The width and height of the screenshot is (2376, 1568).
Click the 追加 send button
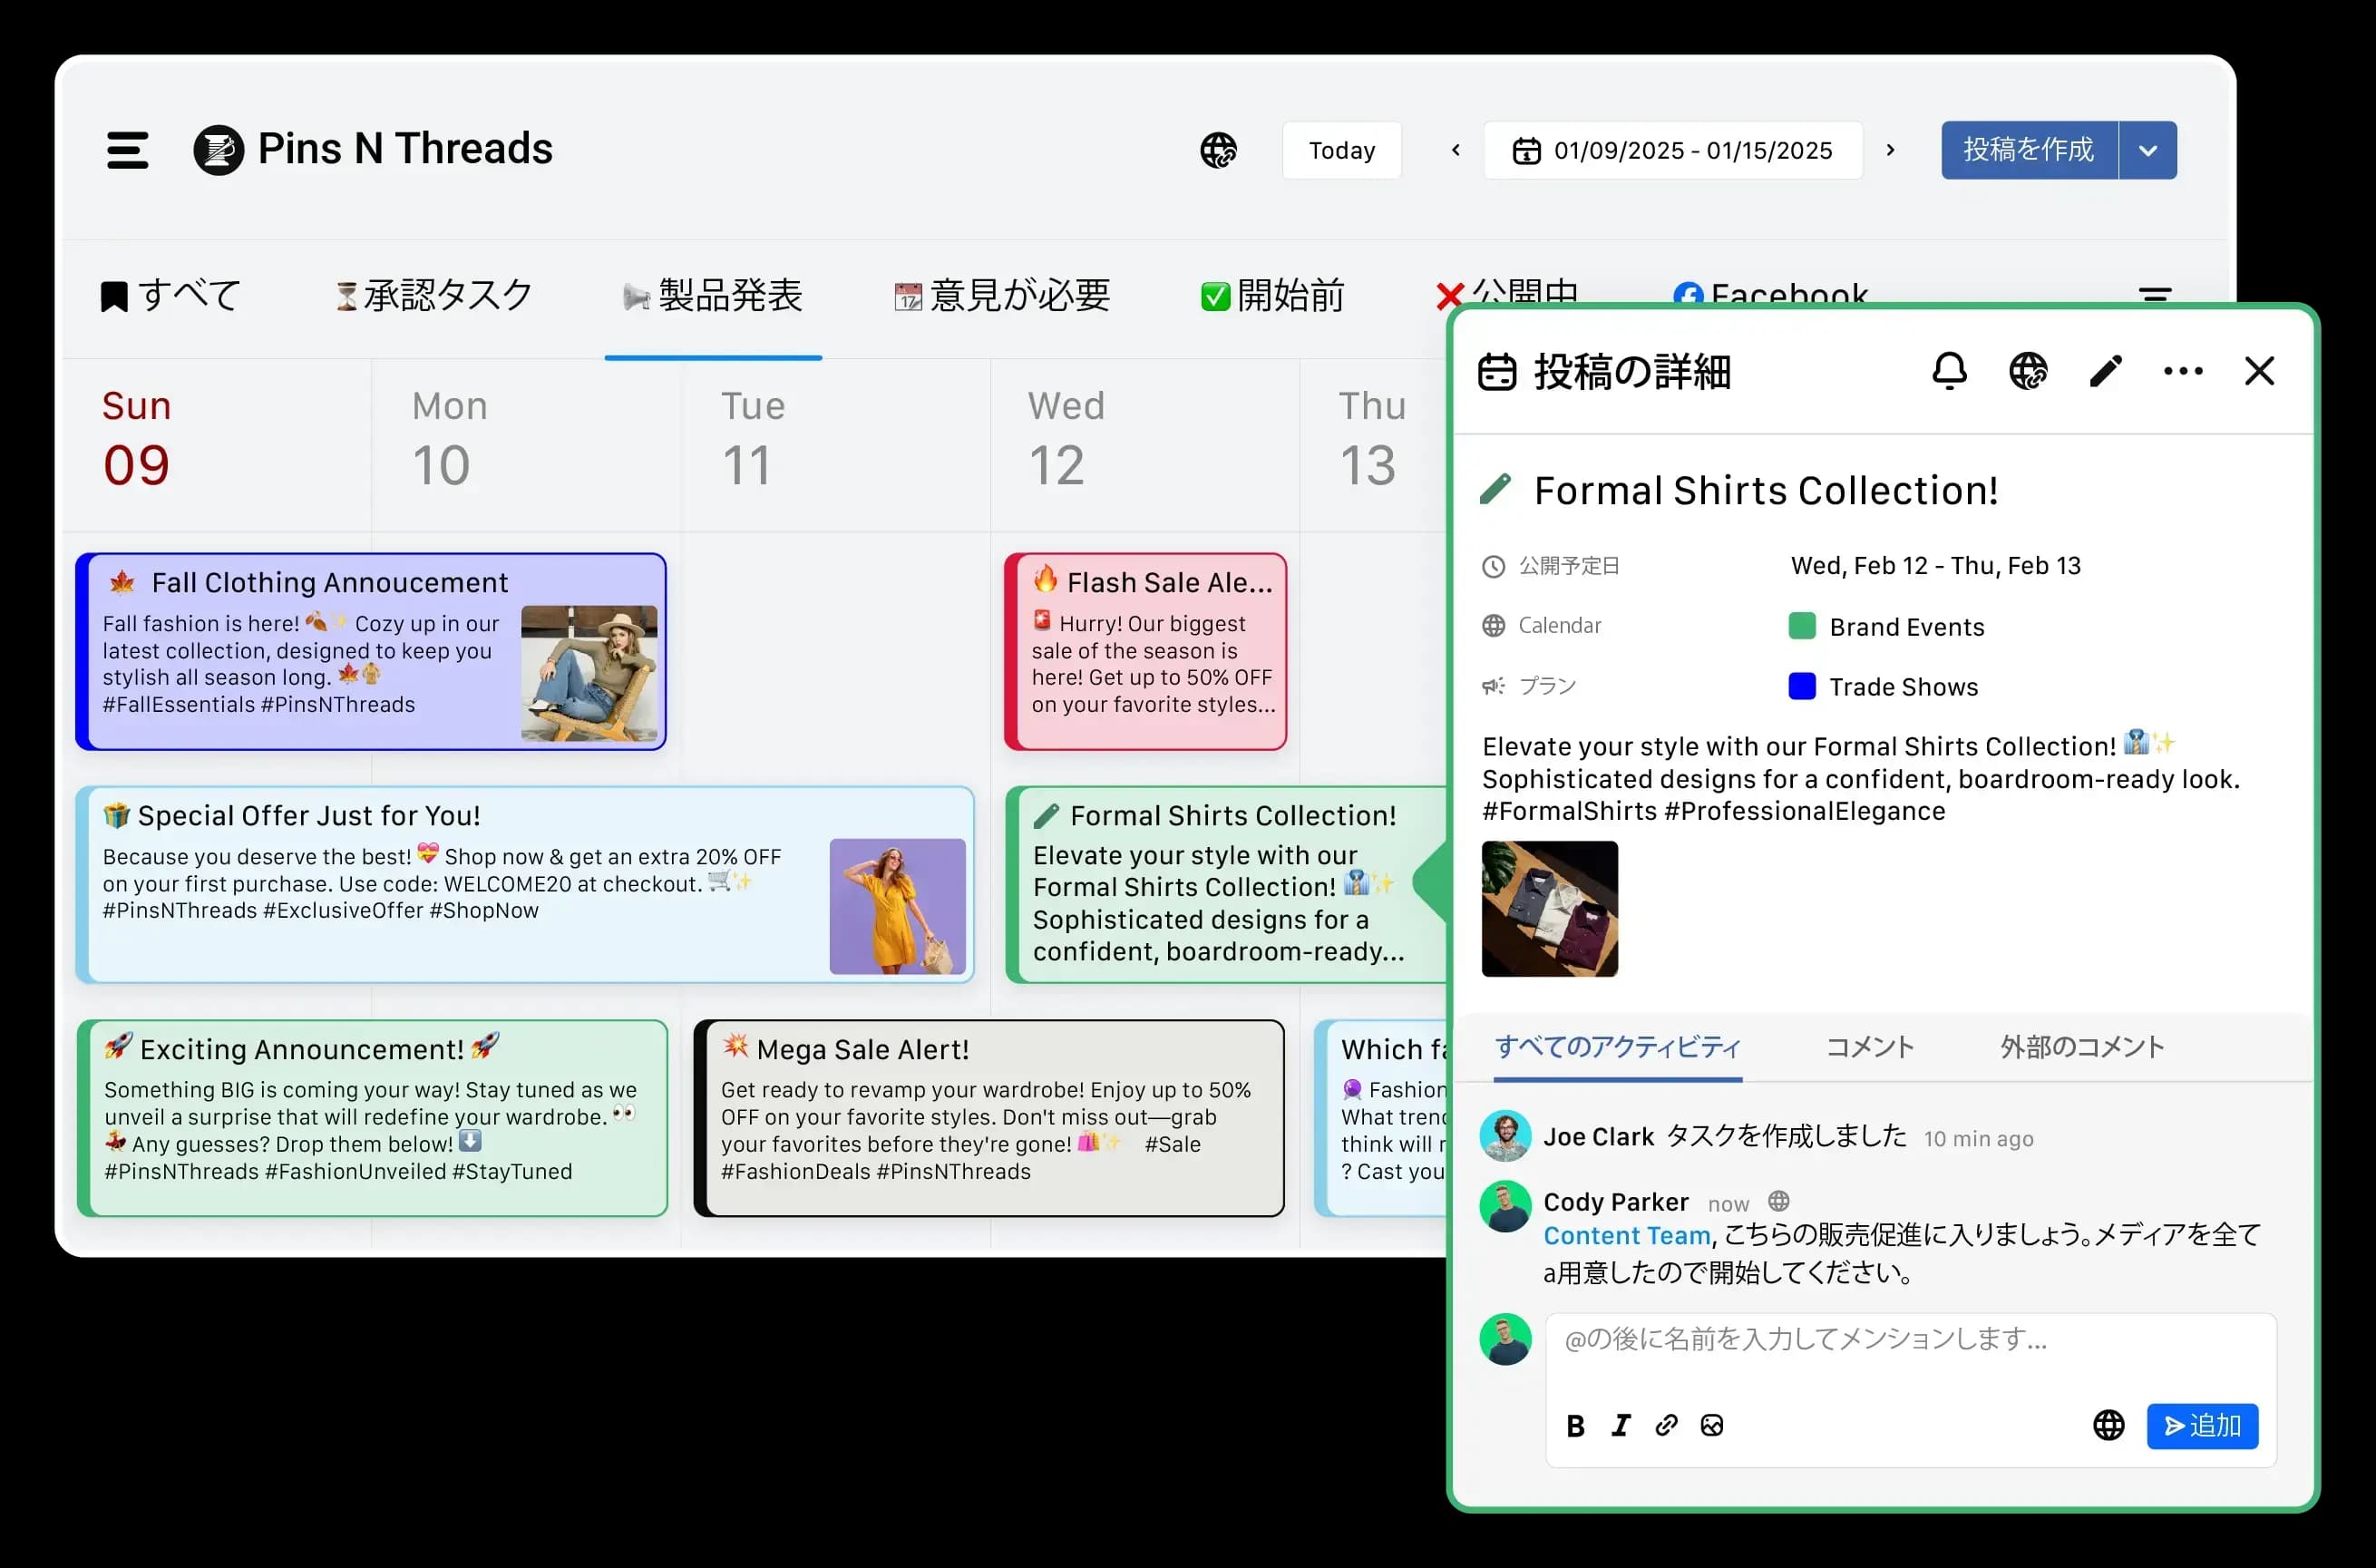(2202, 1425)
